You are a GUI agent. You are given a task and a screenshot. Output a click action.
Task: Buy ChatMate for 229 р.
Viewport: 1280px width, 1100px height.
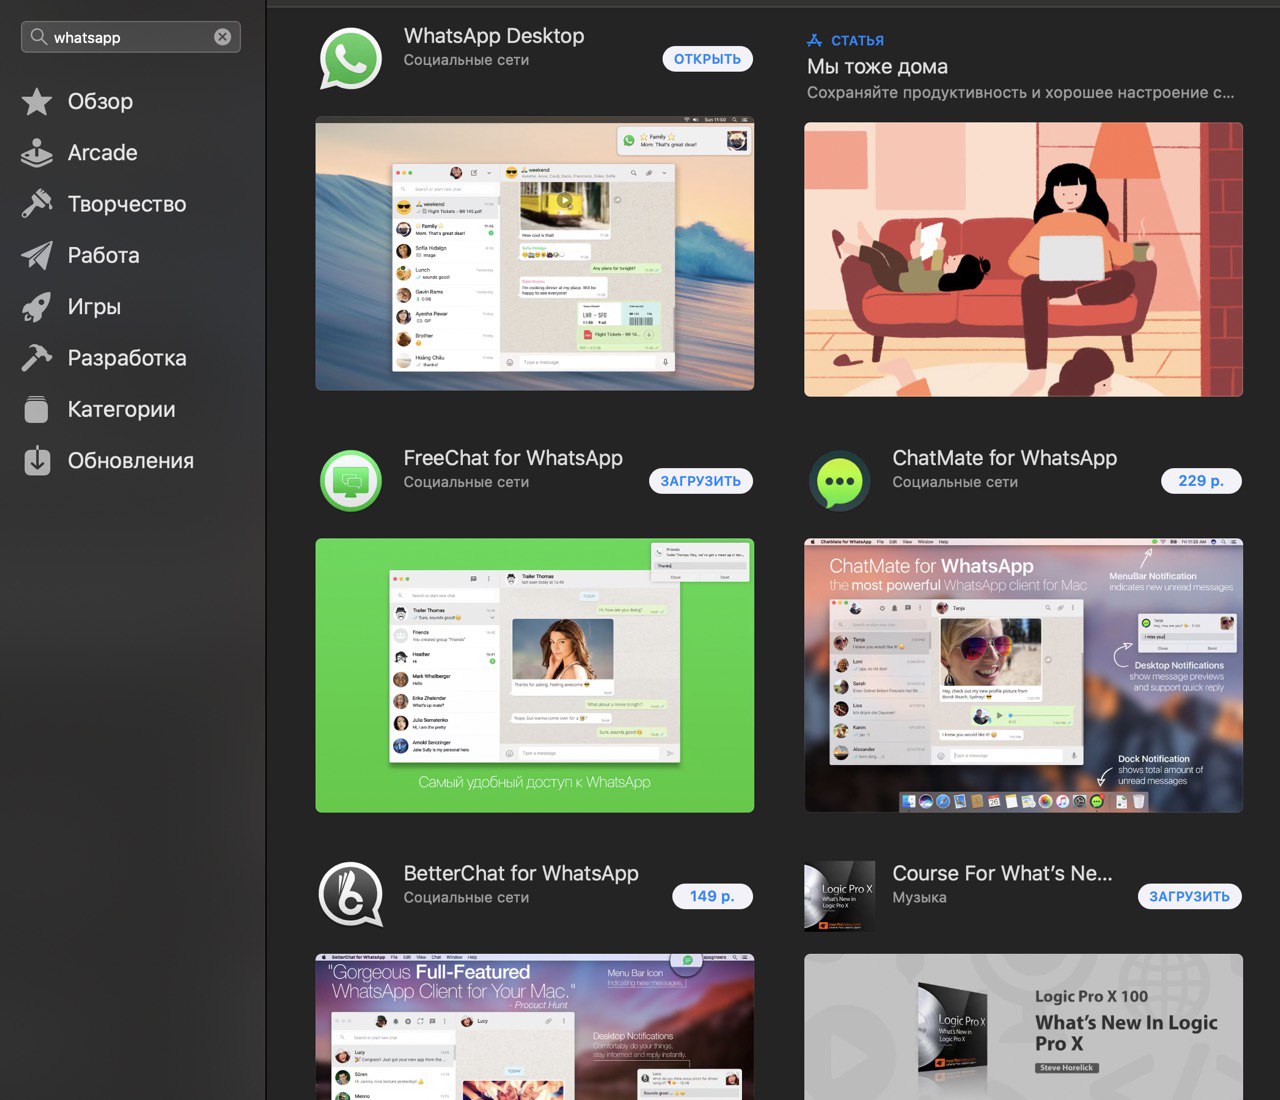[x=1201, y=481]
